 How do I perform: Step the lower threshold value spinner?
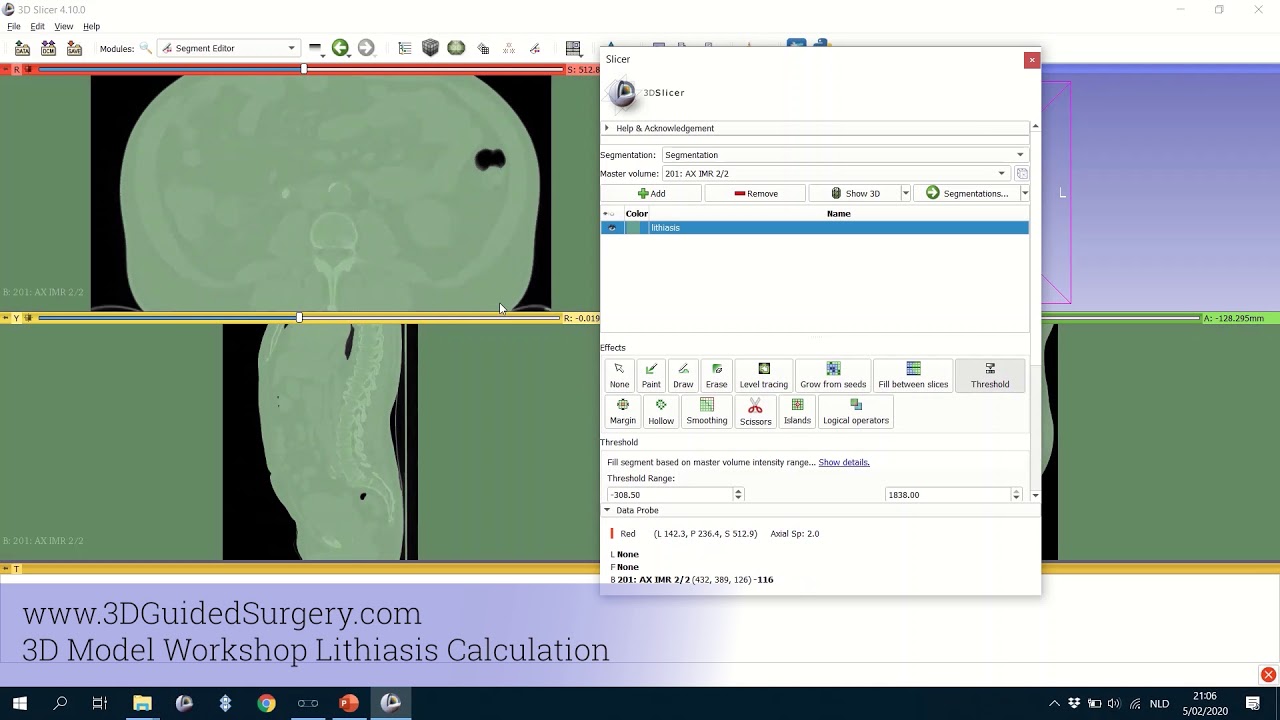738,495
